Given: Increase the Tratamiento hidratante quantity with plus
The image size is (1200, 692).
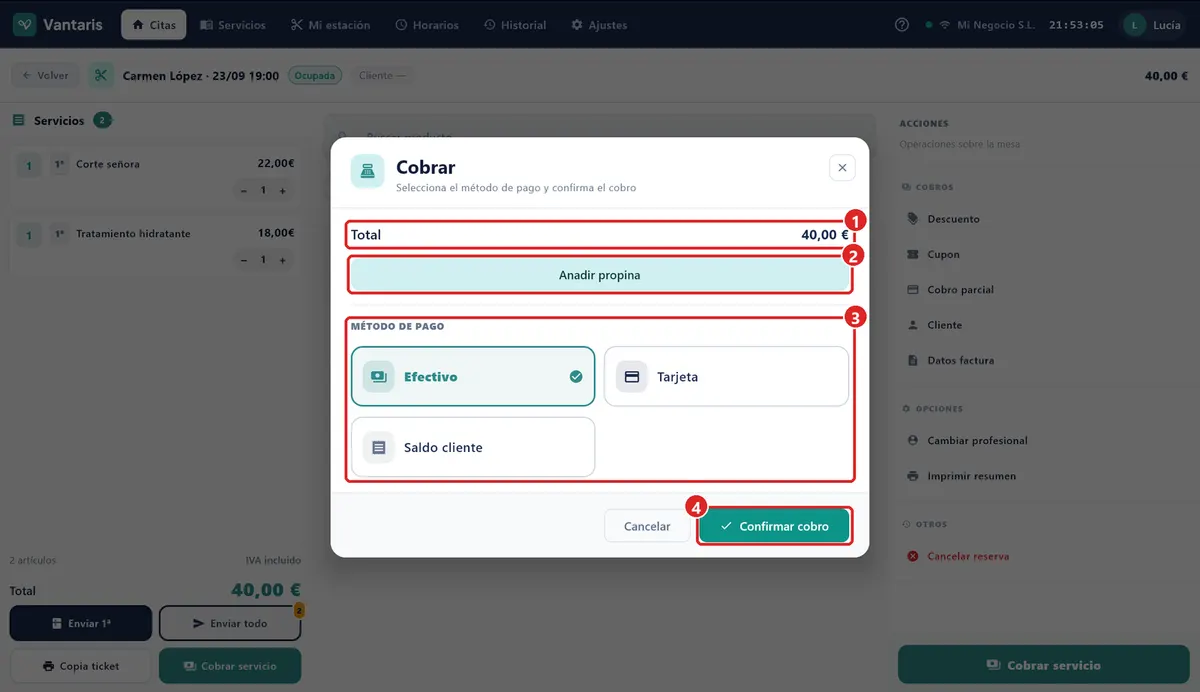Looking at the screenshot, I should 283,260.
